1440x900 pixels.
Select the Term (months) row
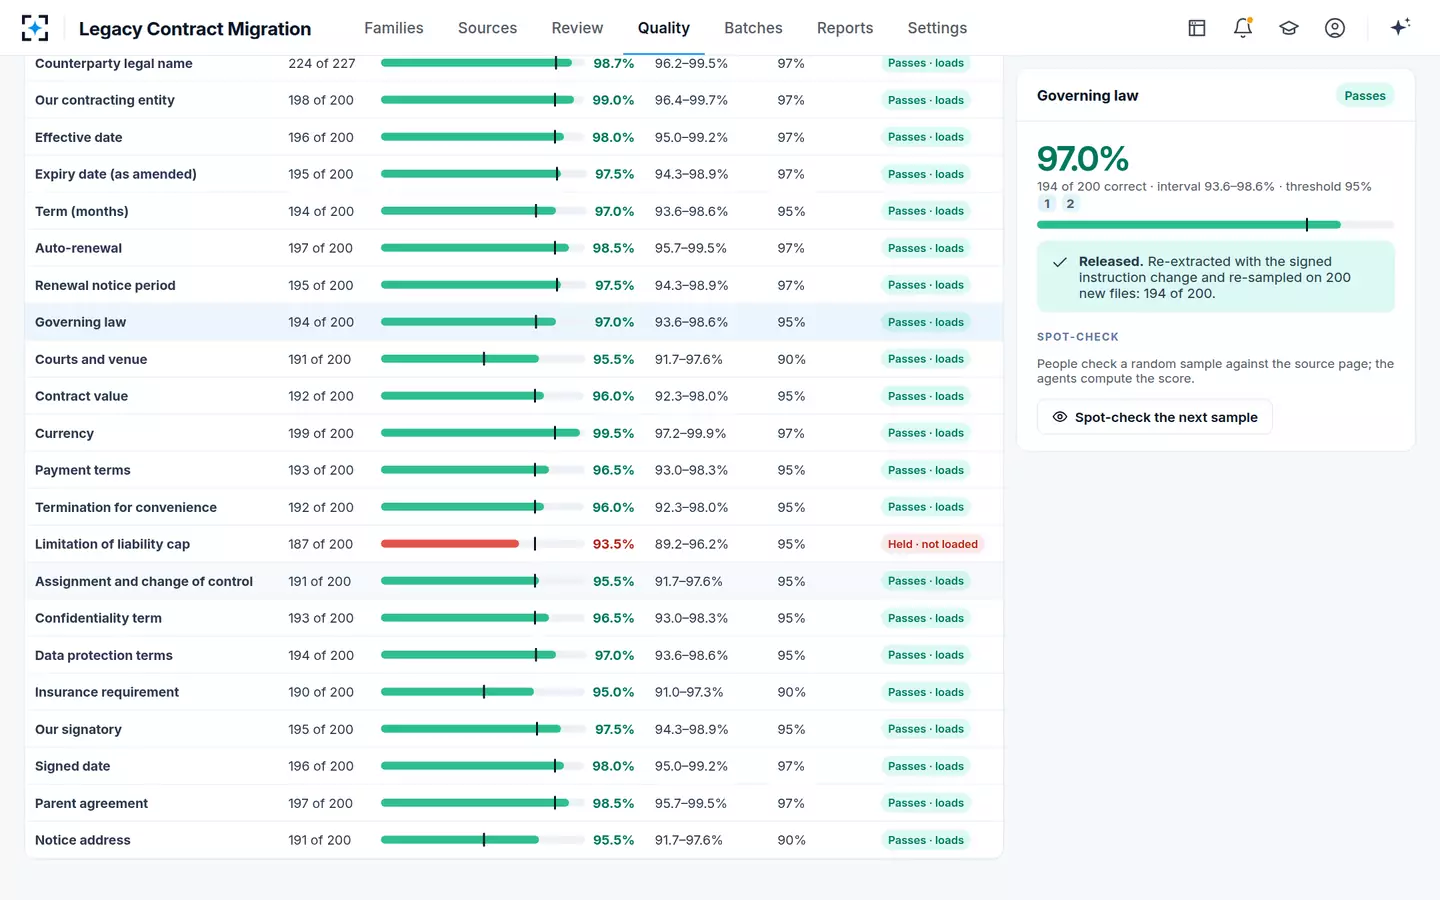pos(514,211)
